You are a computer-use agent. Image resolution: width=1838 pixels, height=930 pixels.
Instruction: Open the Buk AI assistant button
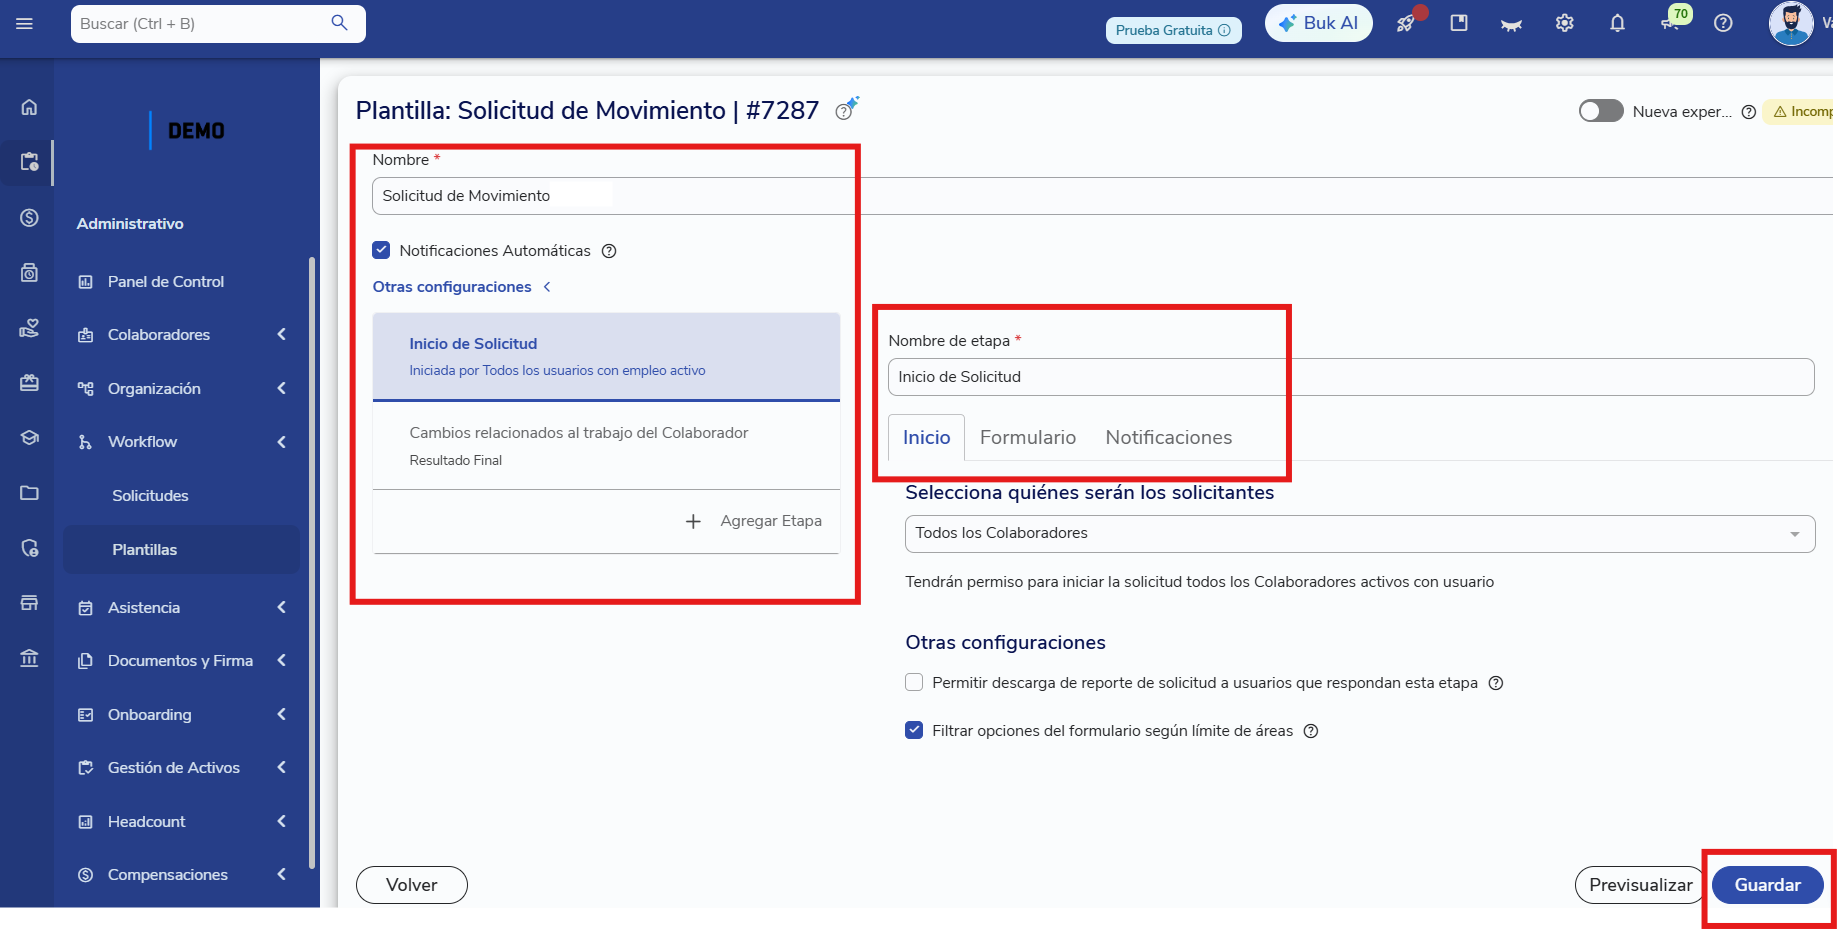click(x=1318, y=23)
